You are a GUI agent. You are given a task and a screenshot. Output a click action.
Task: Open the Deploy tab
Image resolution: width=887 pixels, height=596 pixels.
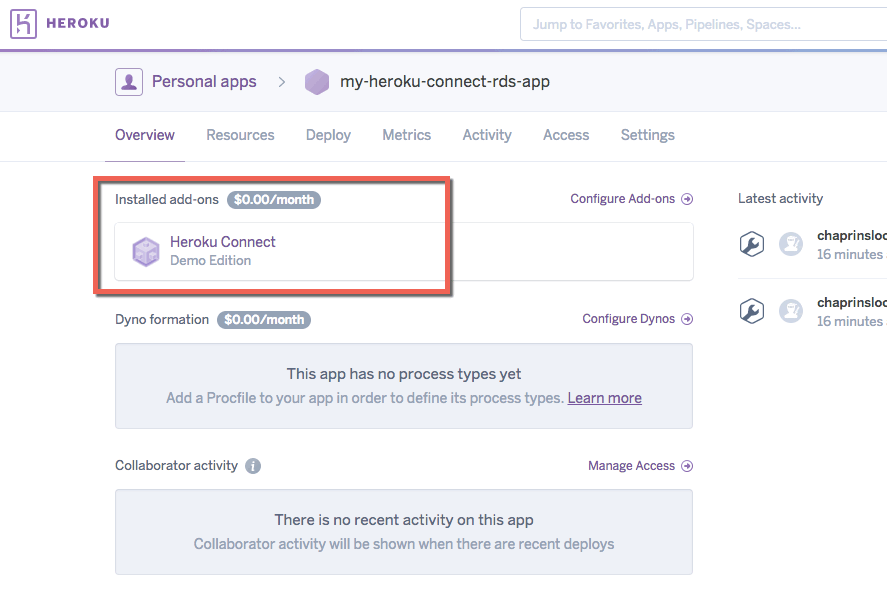(x=328, y=135)
